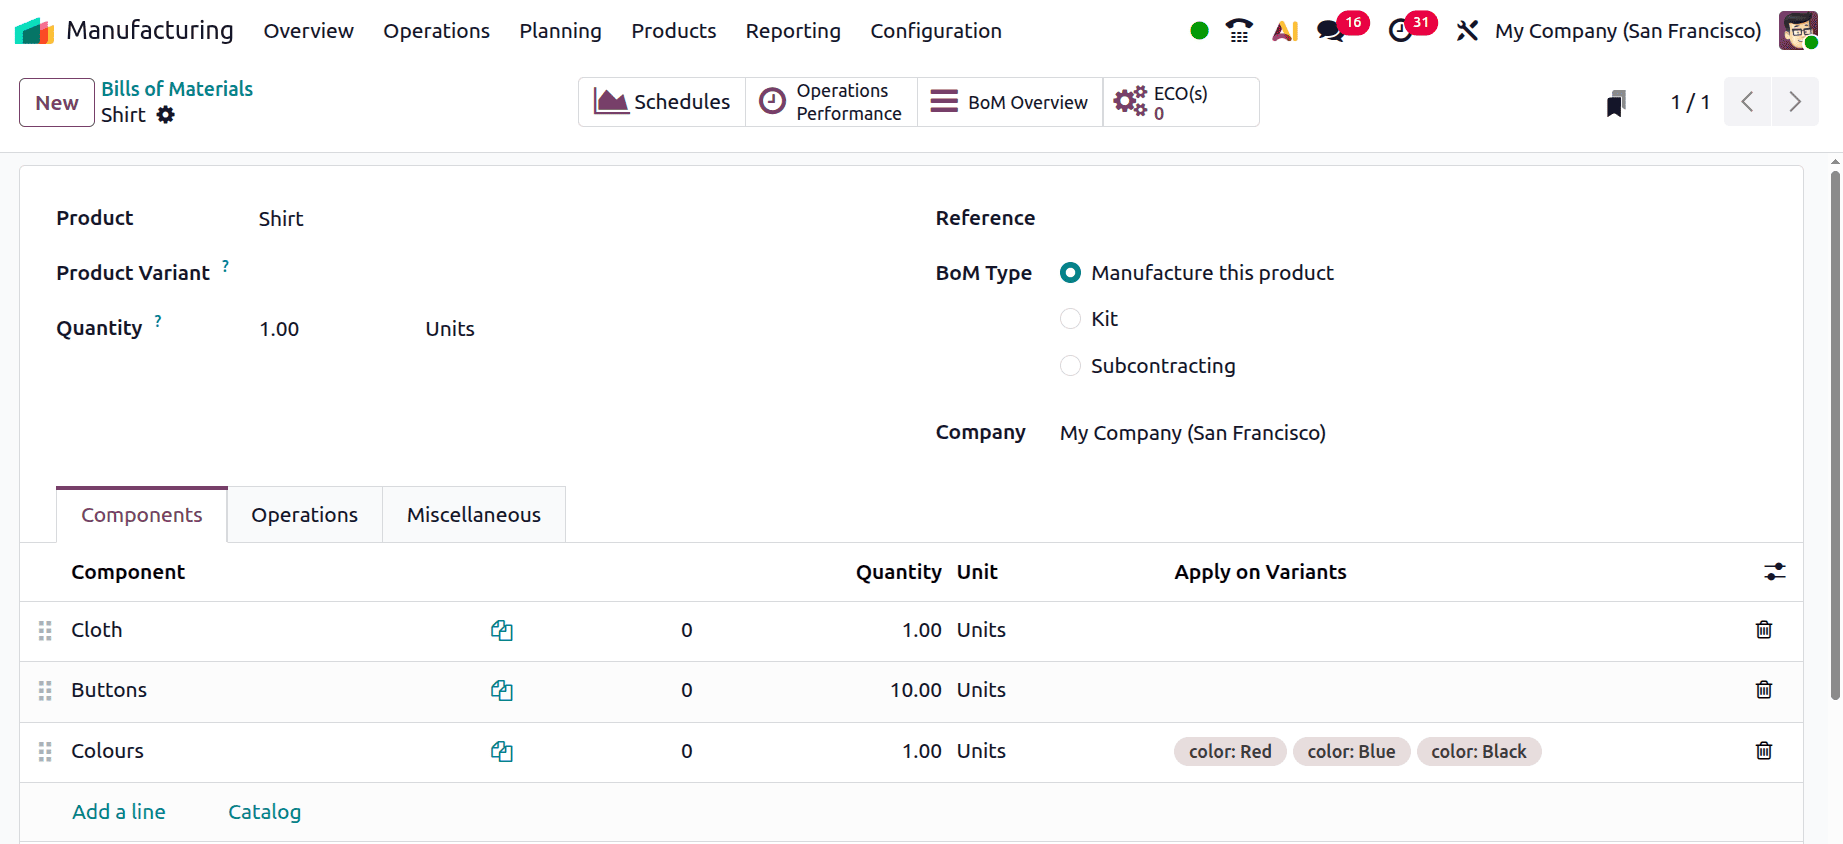Click the color: Black variant tag
The width and height of the screenshot is (1843, 844).
(1479, 752)
